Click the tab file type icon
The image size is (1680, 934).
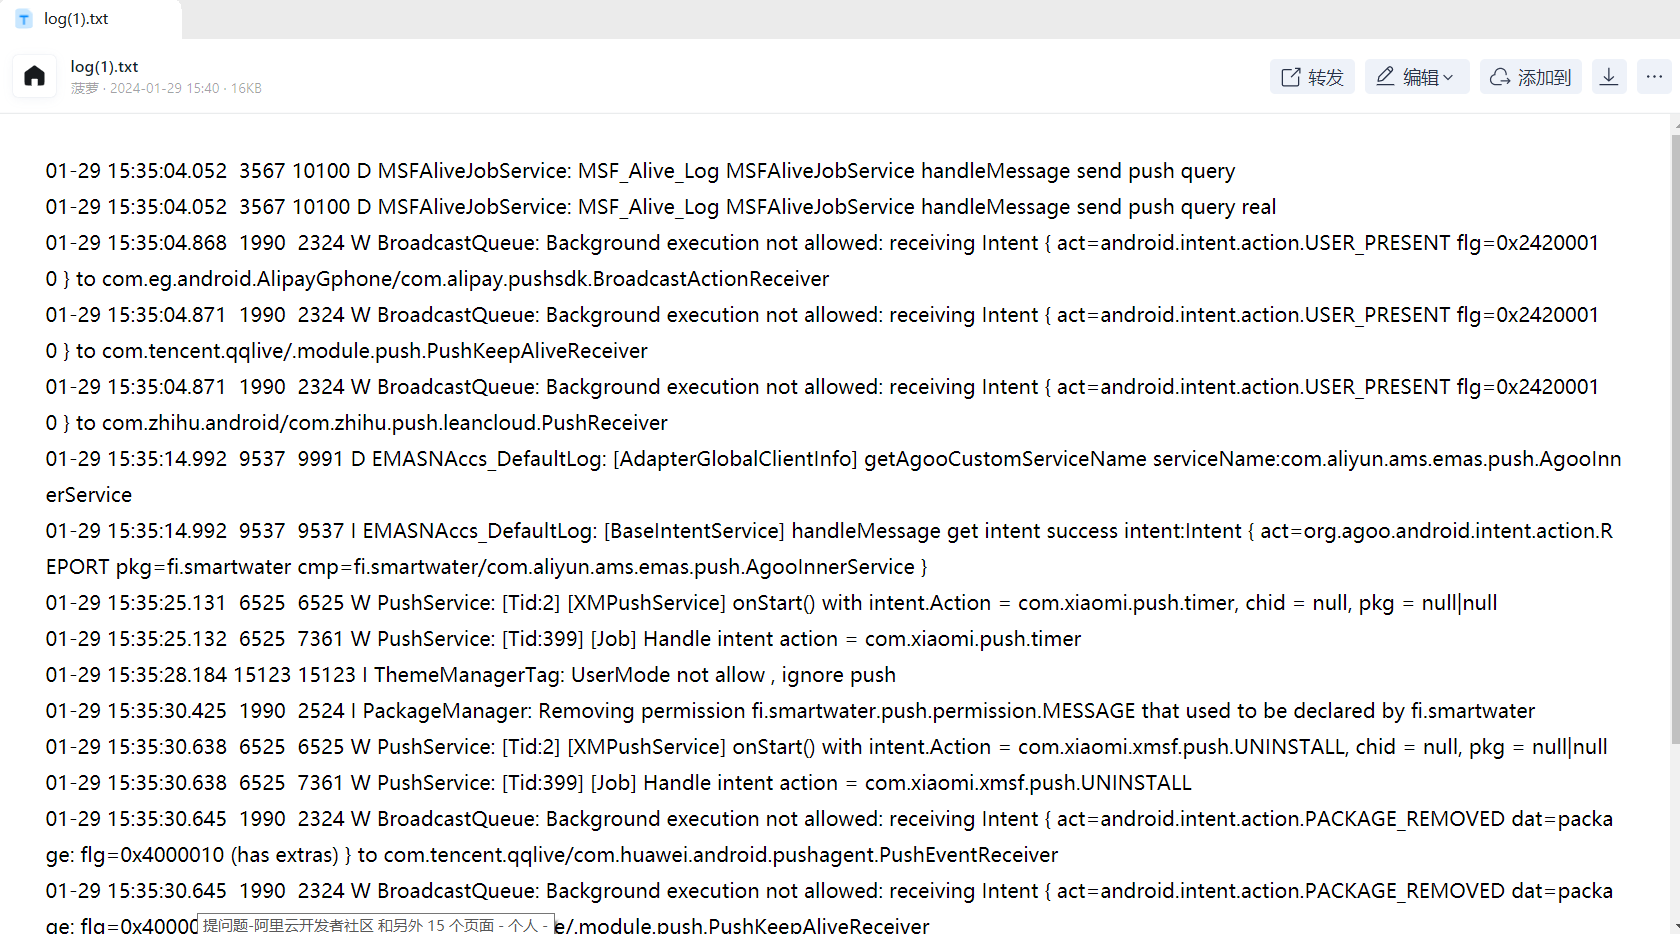pyautogui.click(x=24, y=19)
